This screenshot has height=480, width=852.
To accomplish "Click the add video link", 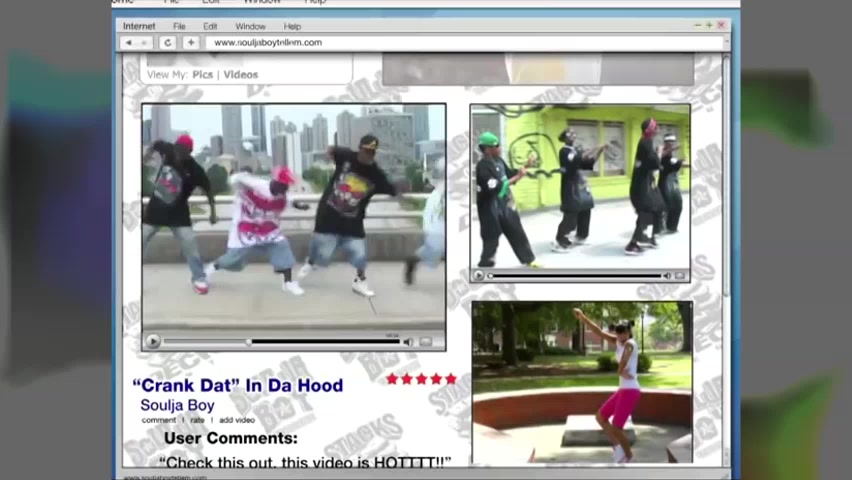I will pyautogui.click(x=237, y=420).
